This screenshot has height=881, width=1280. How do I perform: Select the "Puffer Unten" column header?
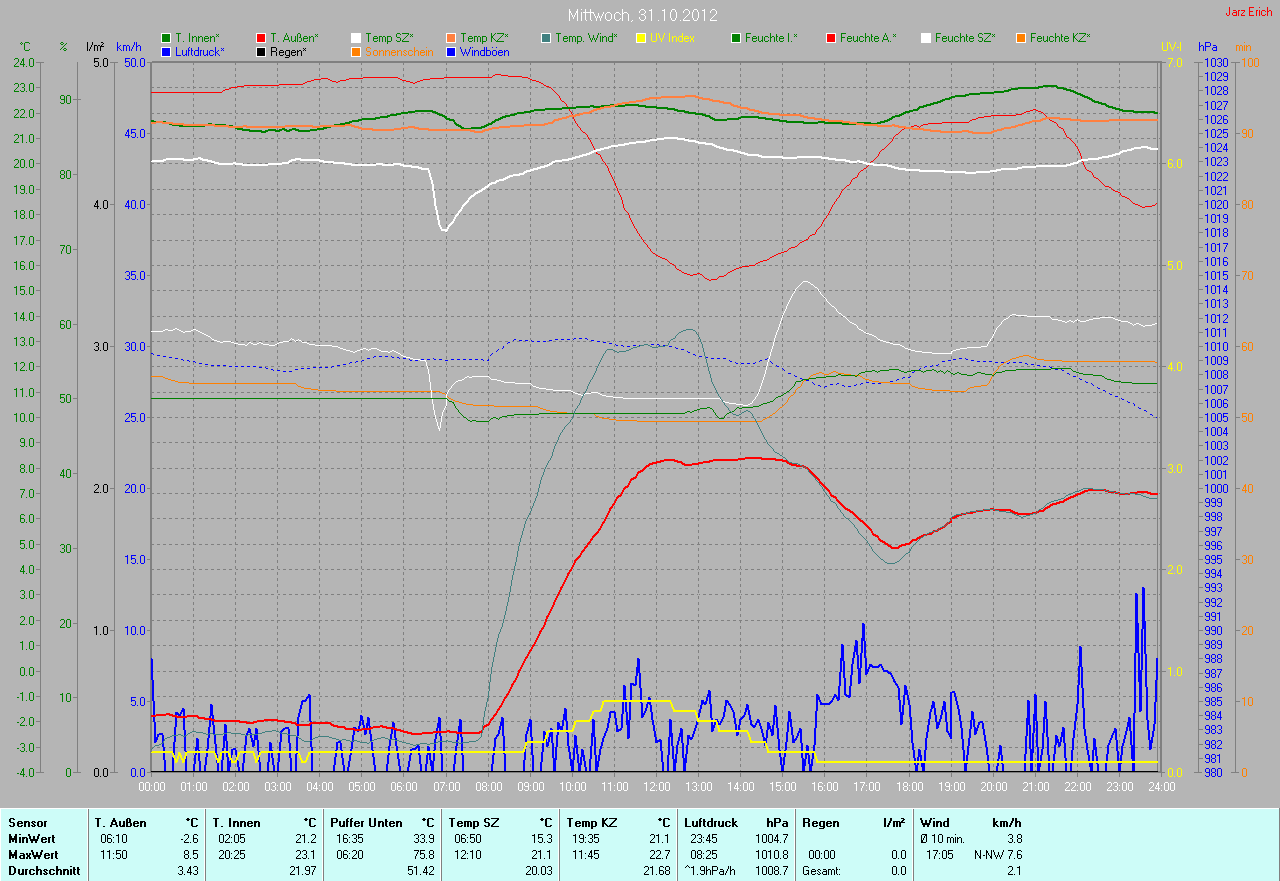pos(367,823)
